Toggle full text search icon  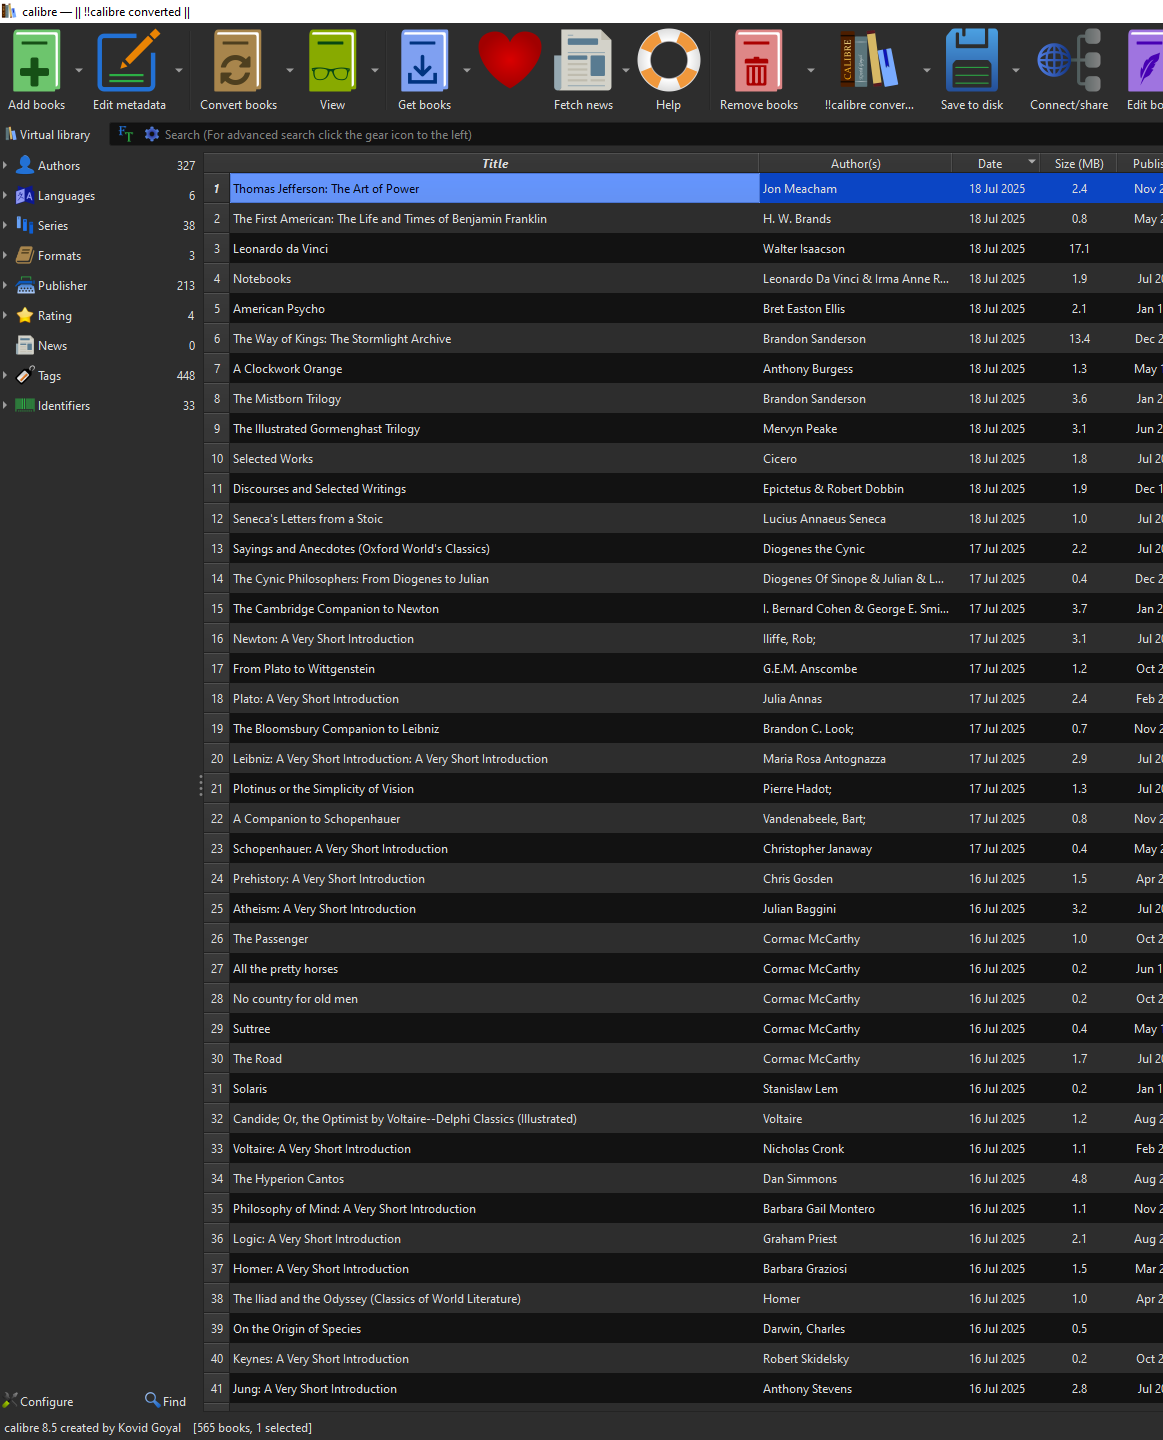pos(126,134)
